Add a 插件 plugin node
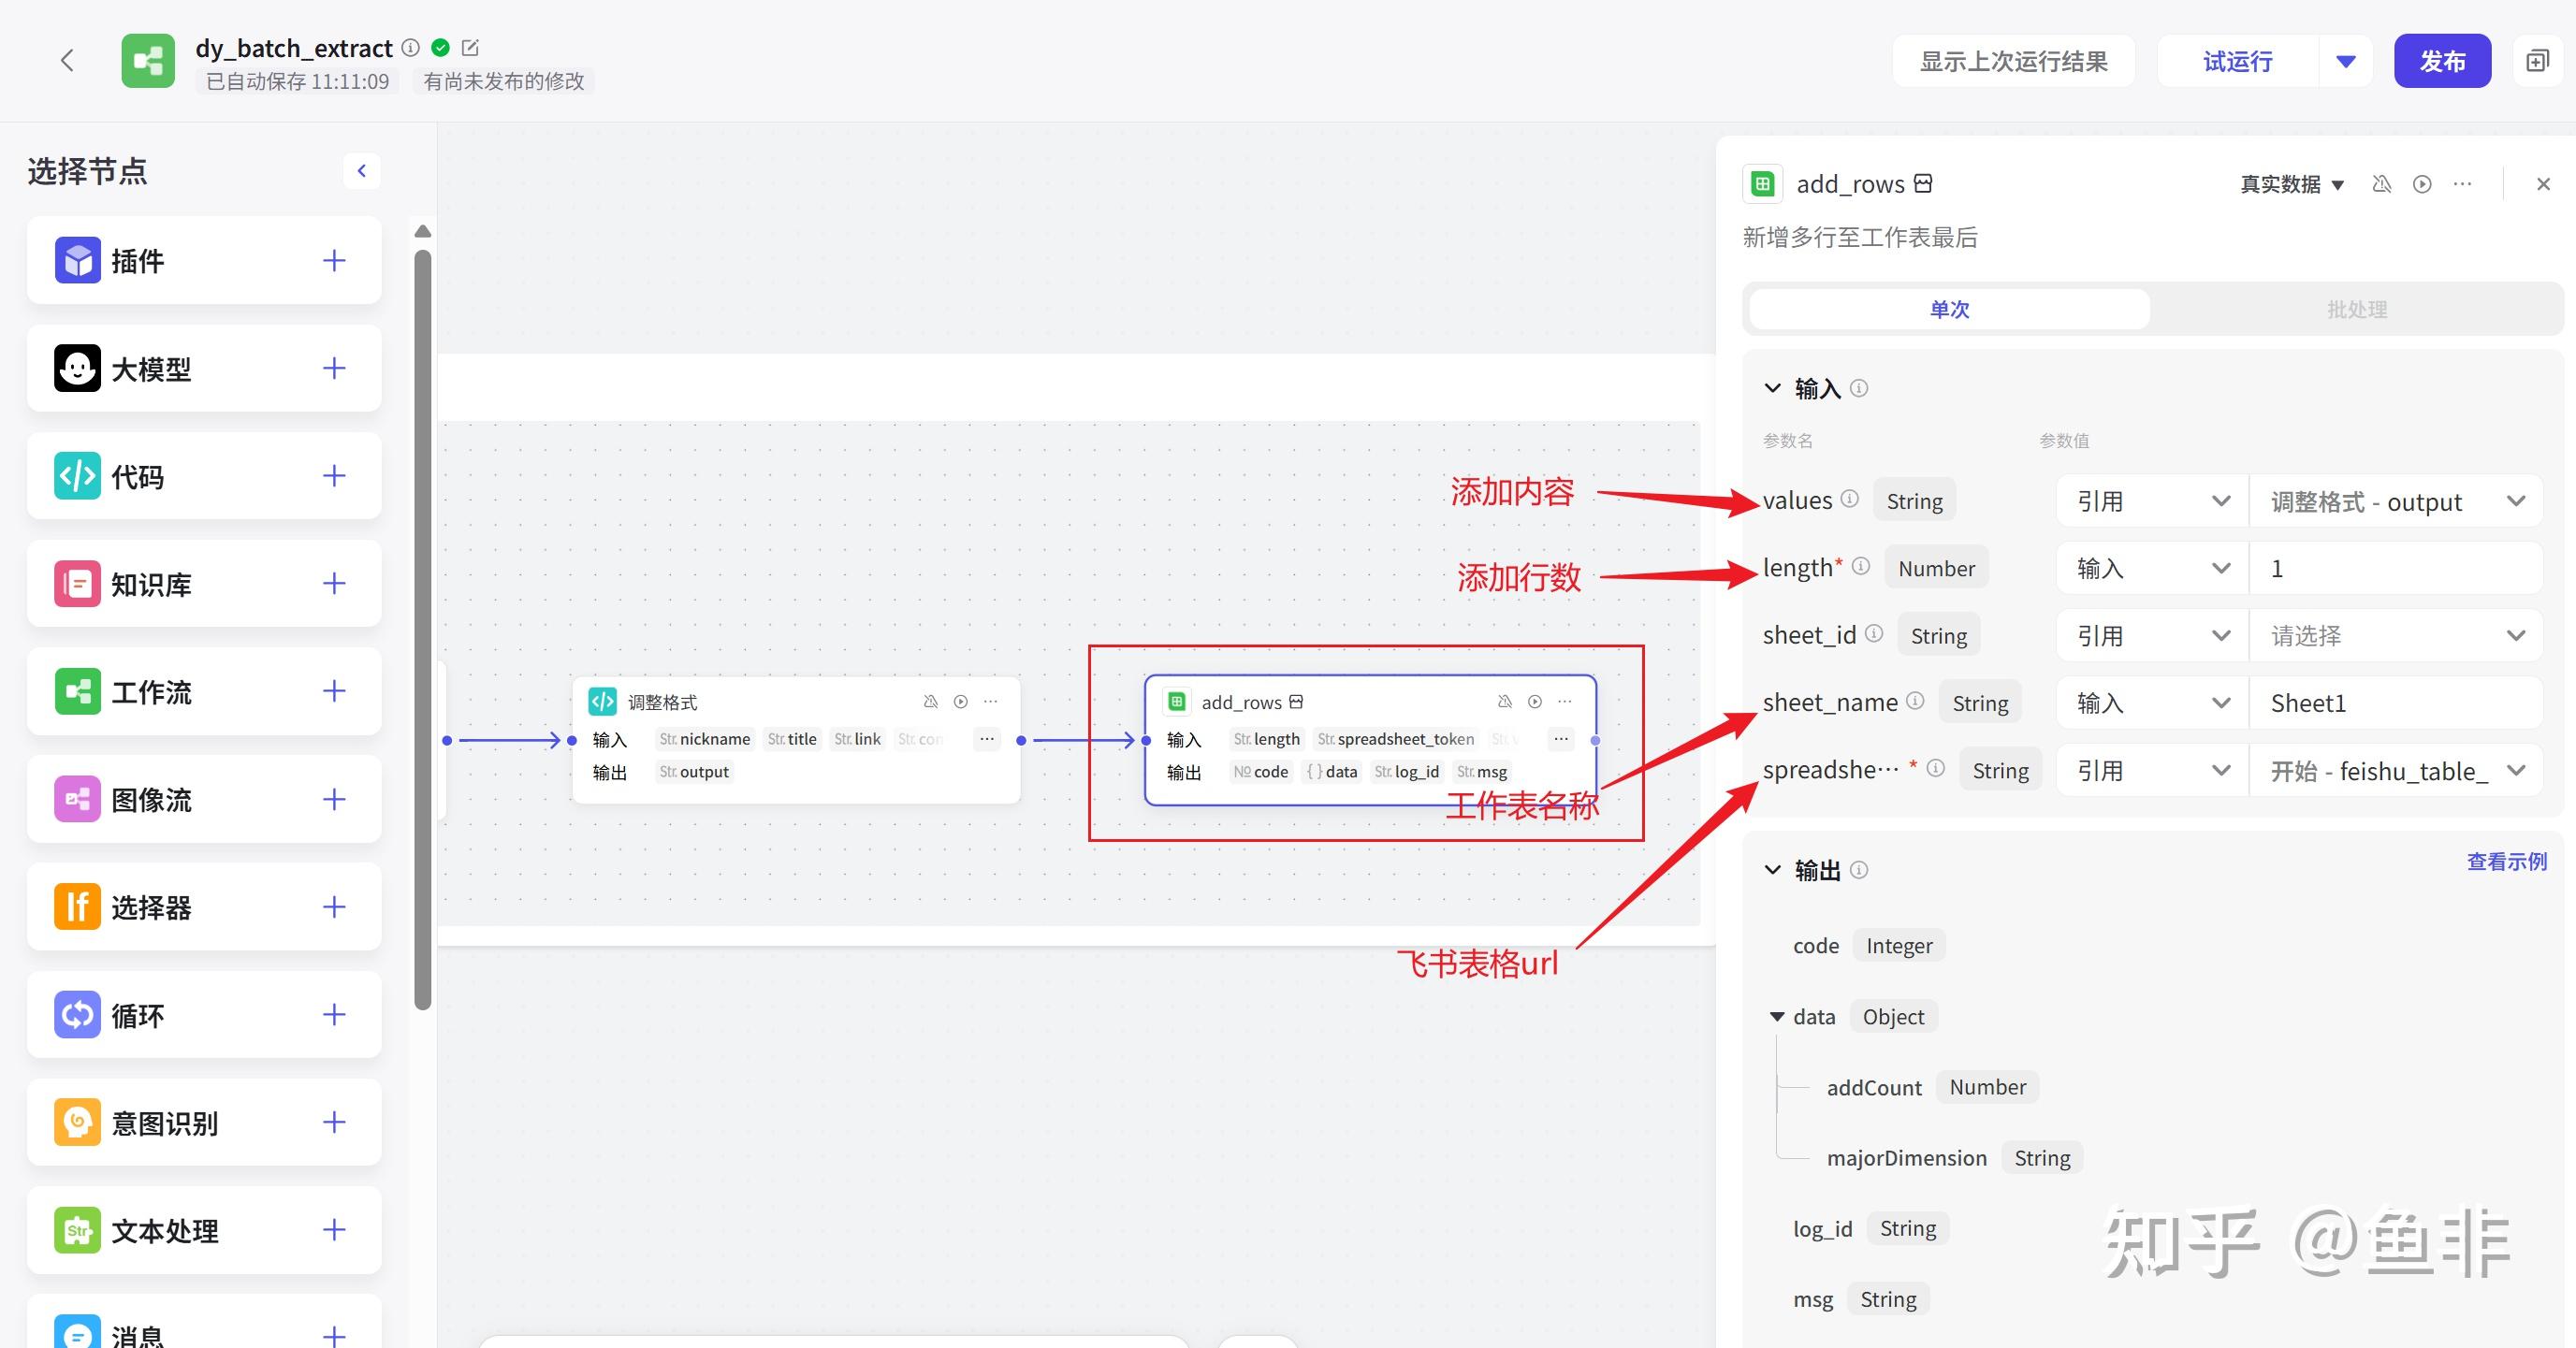 coord(334,261)
